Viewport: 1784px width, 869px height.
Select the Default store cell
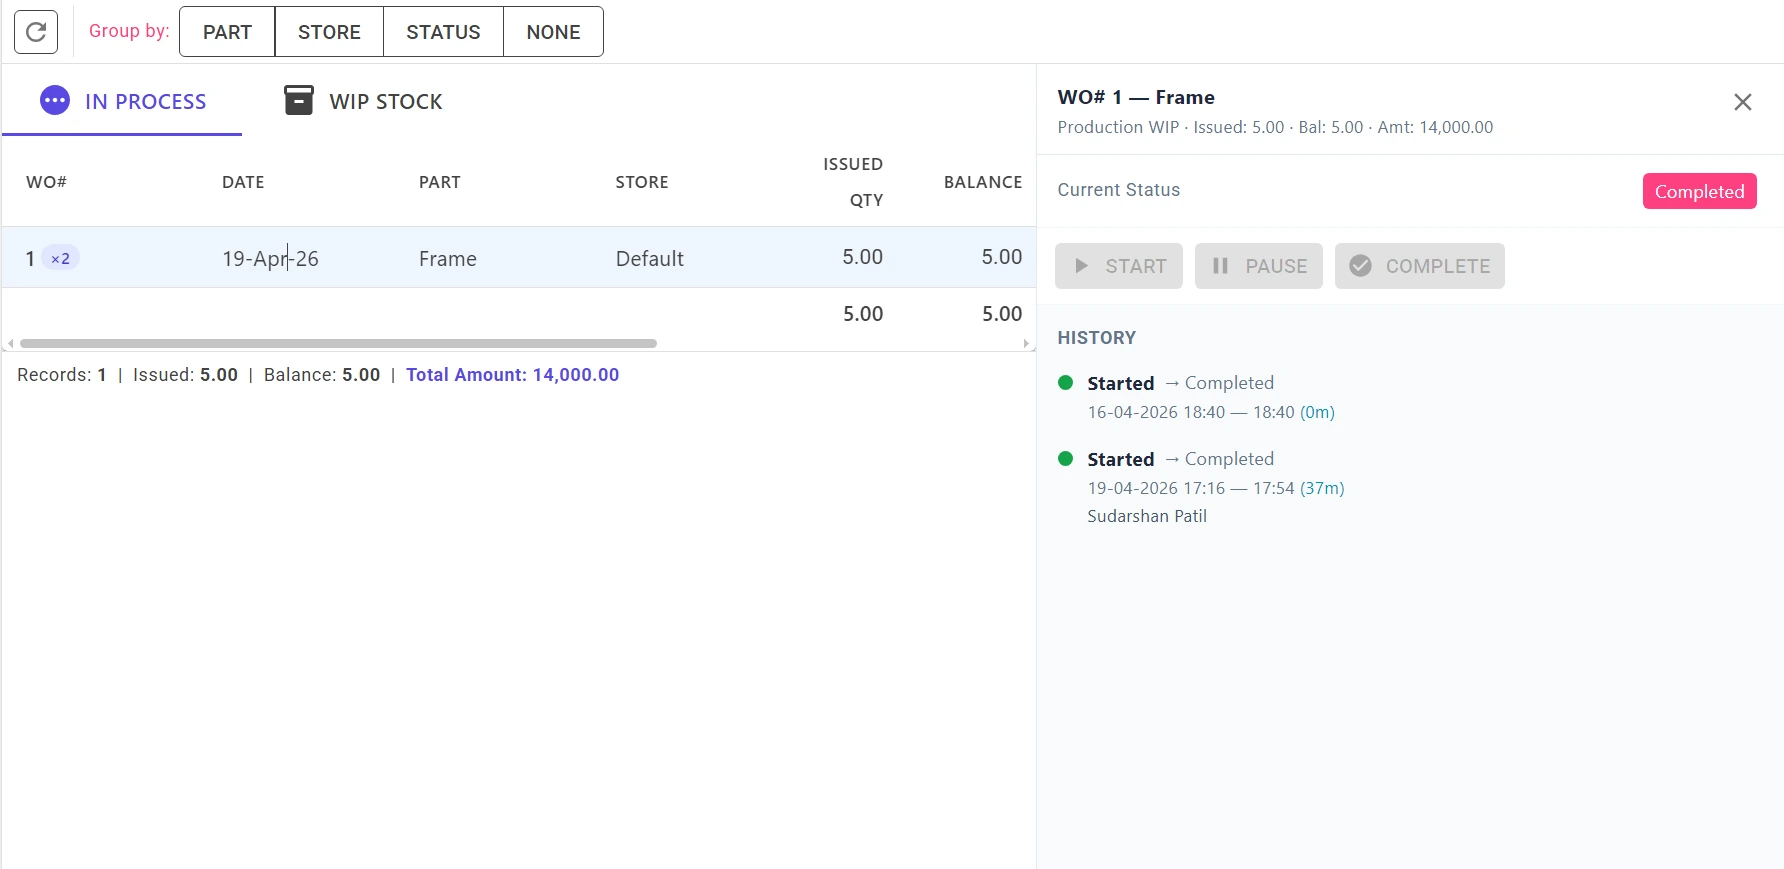[650, 258]
